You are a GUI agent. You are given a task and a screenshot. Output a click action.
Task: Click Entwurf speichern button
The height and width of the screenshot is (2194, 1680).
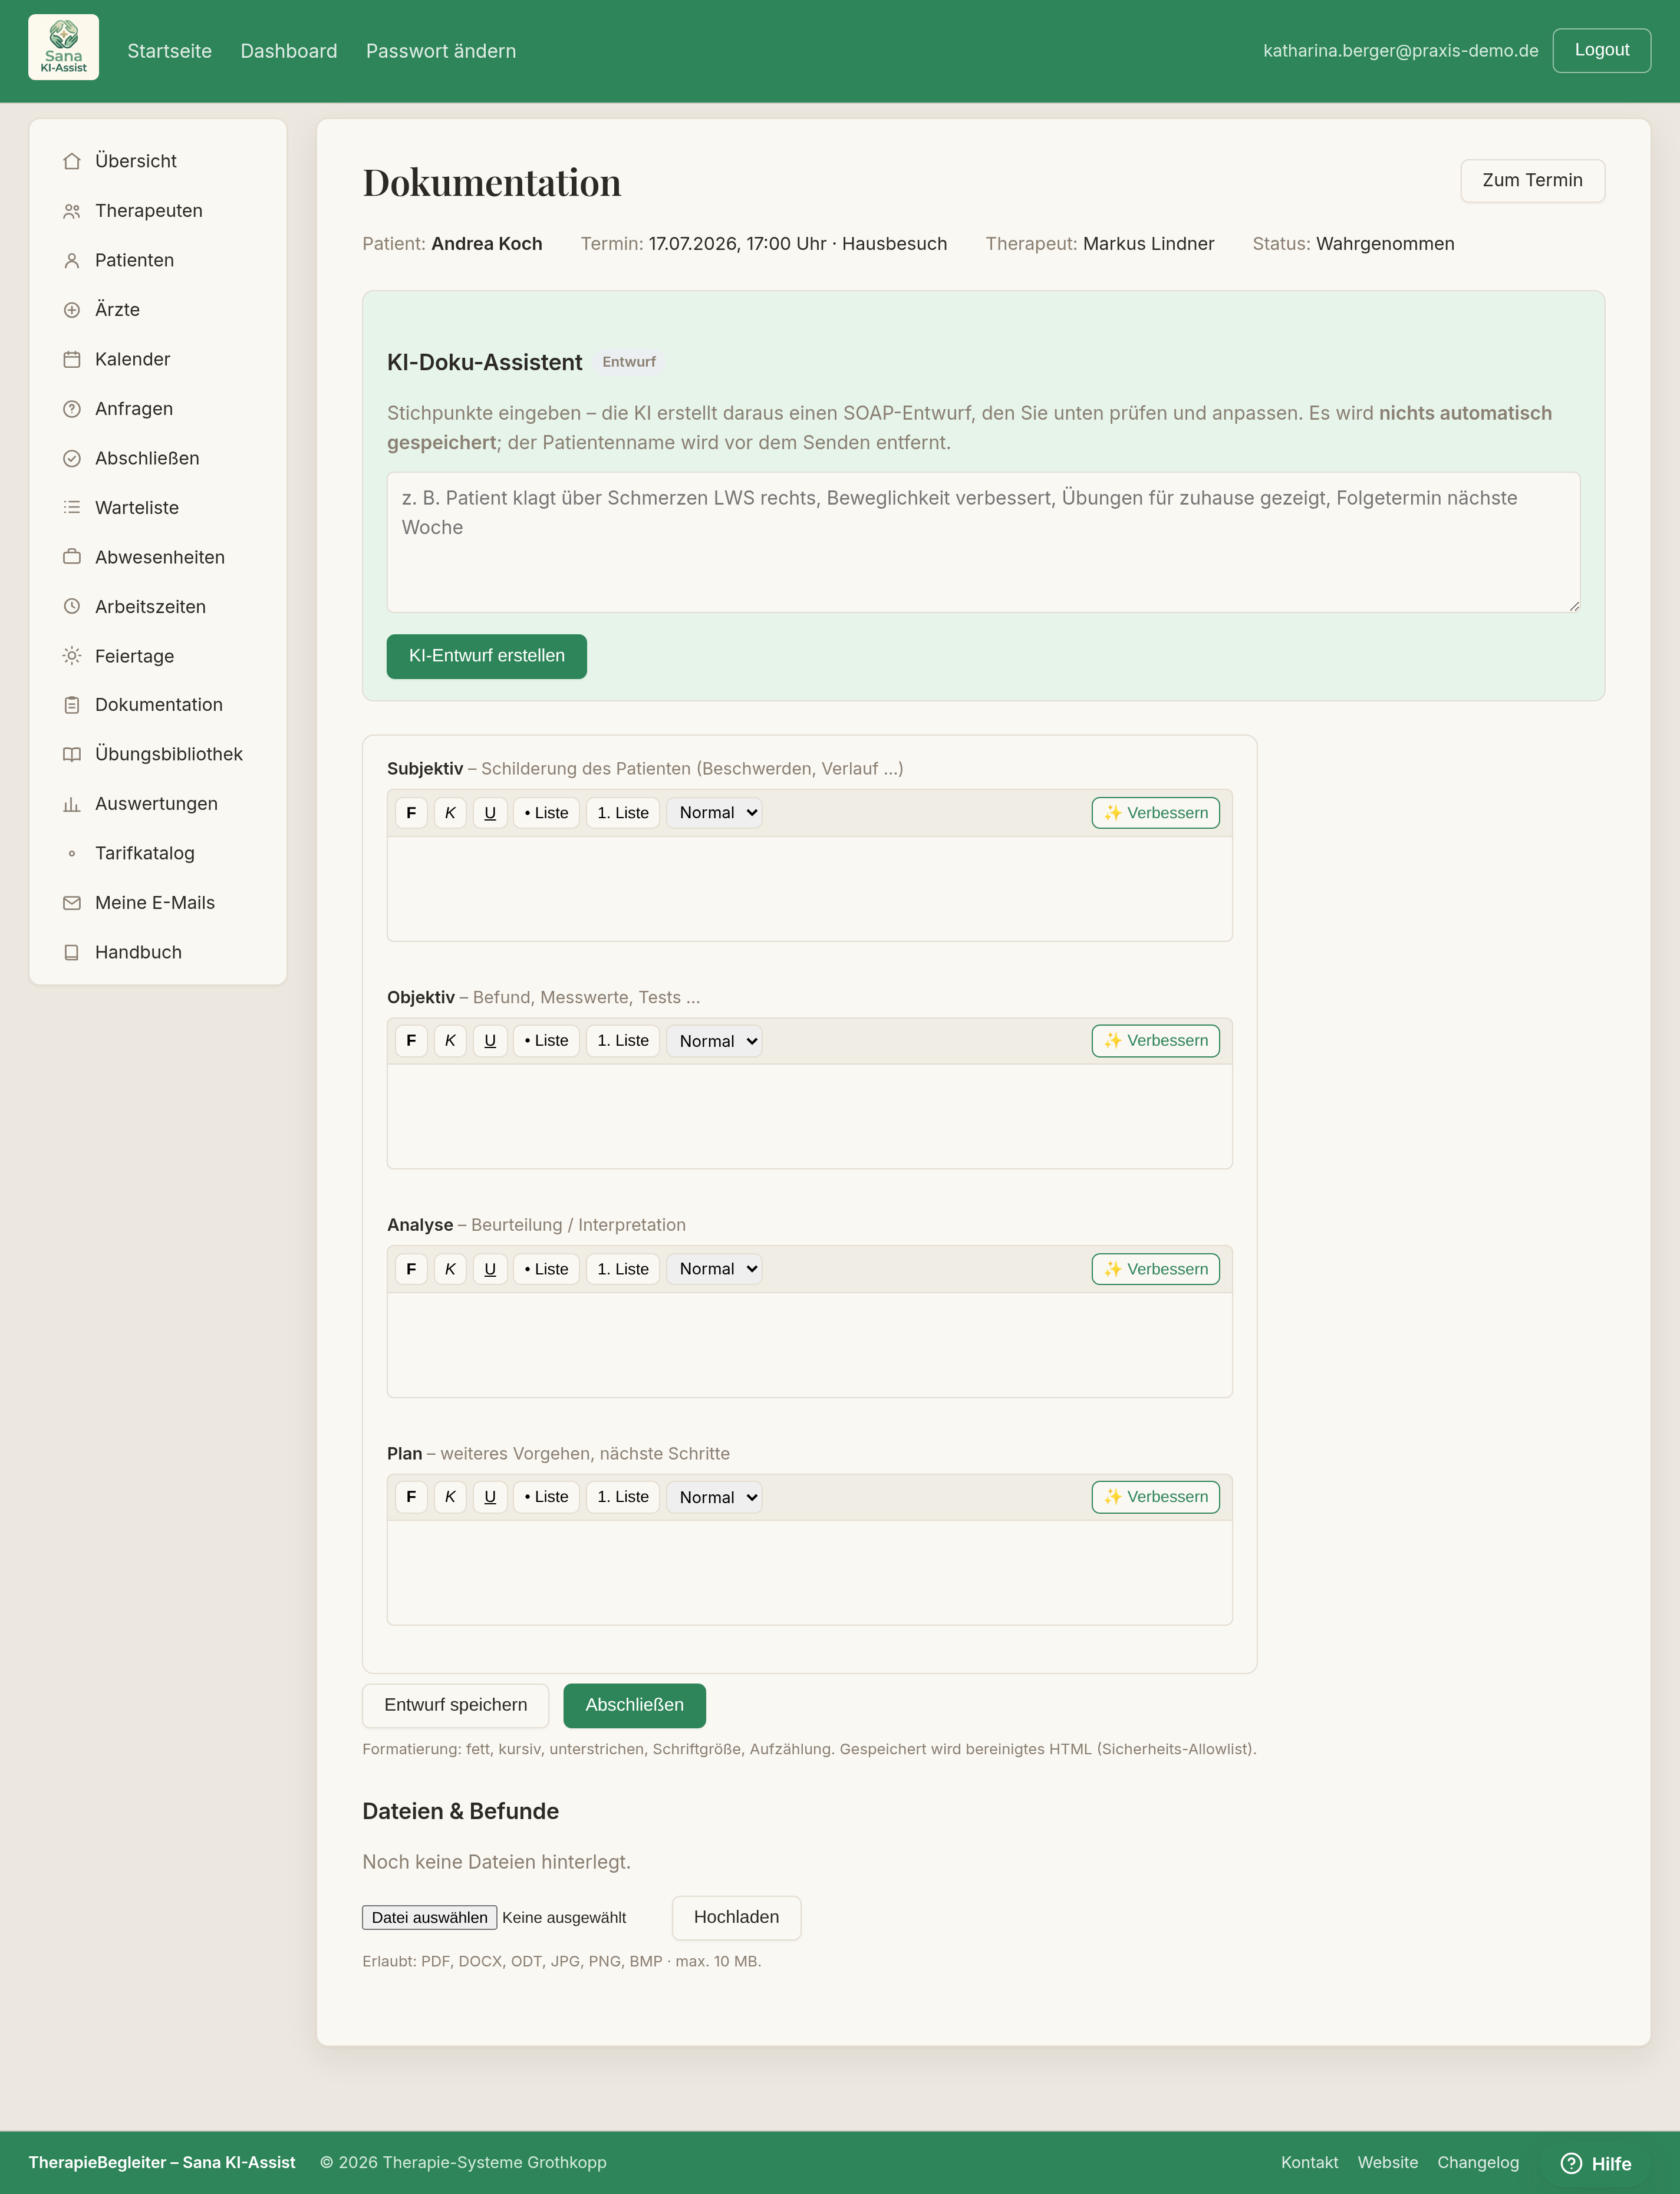[456, 1705]
